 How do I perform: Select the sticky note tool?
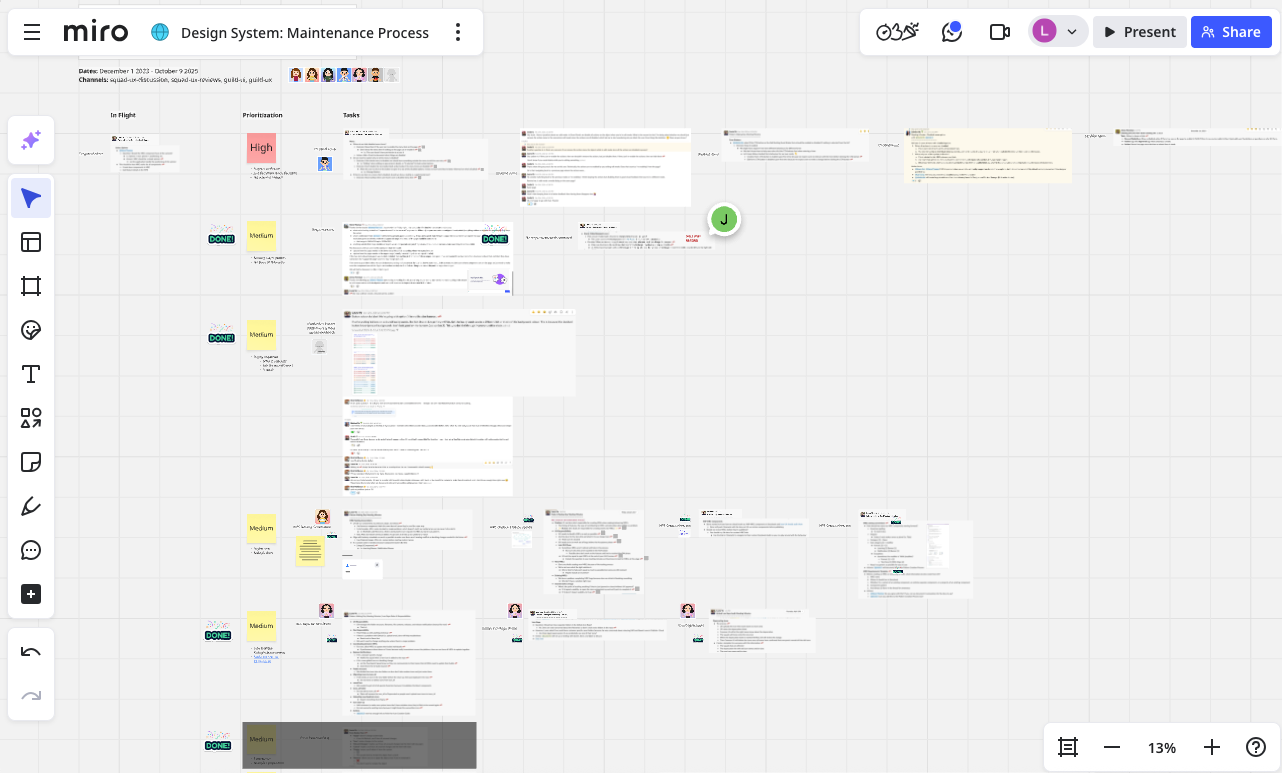30,461
